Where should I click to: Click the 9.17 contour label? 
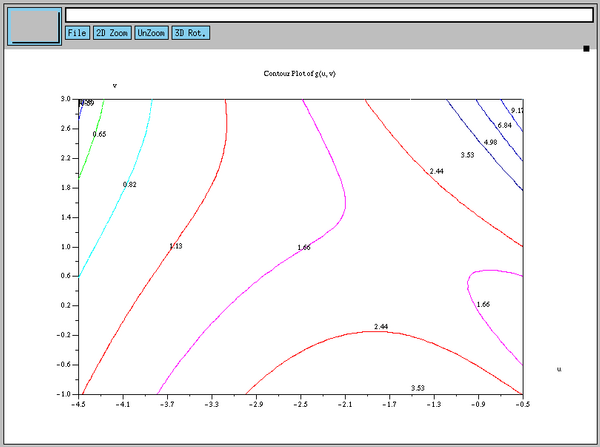click(x=516, y=110)
